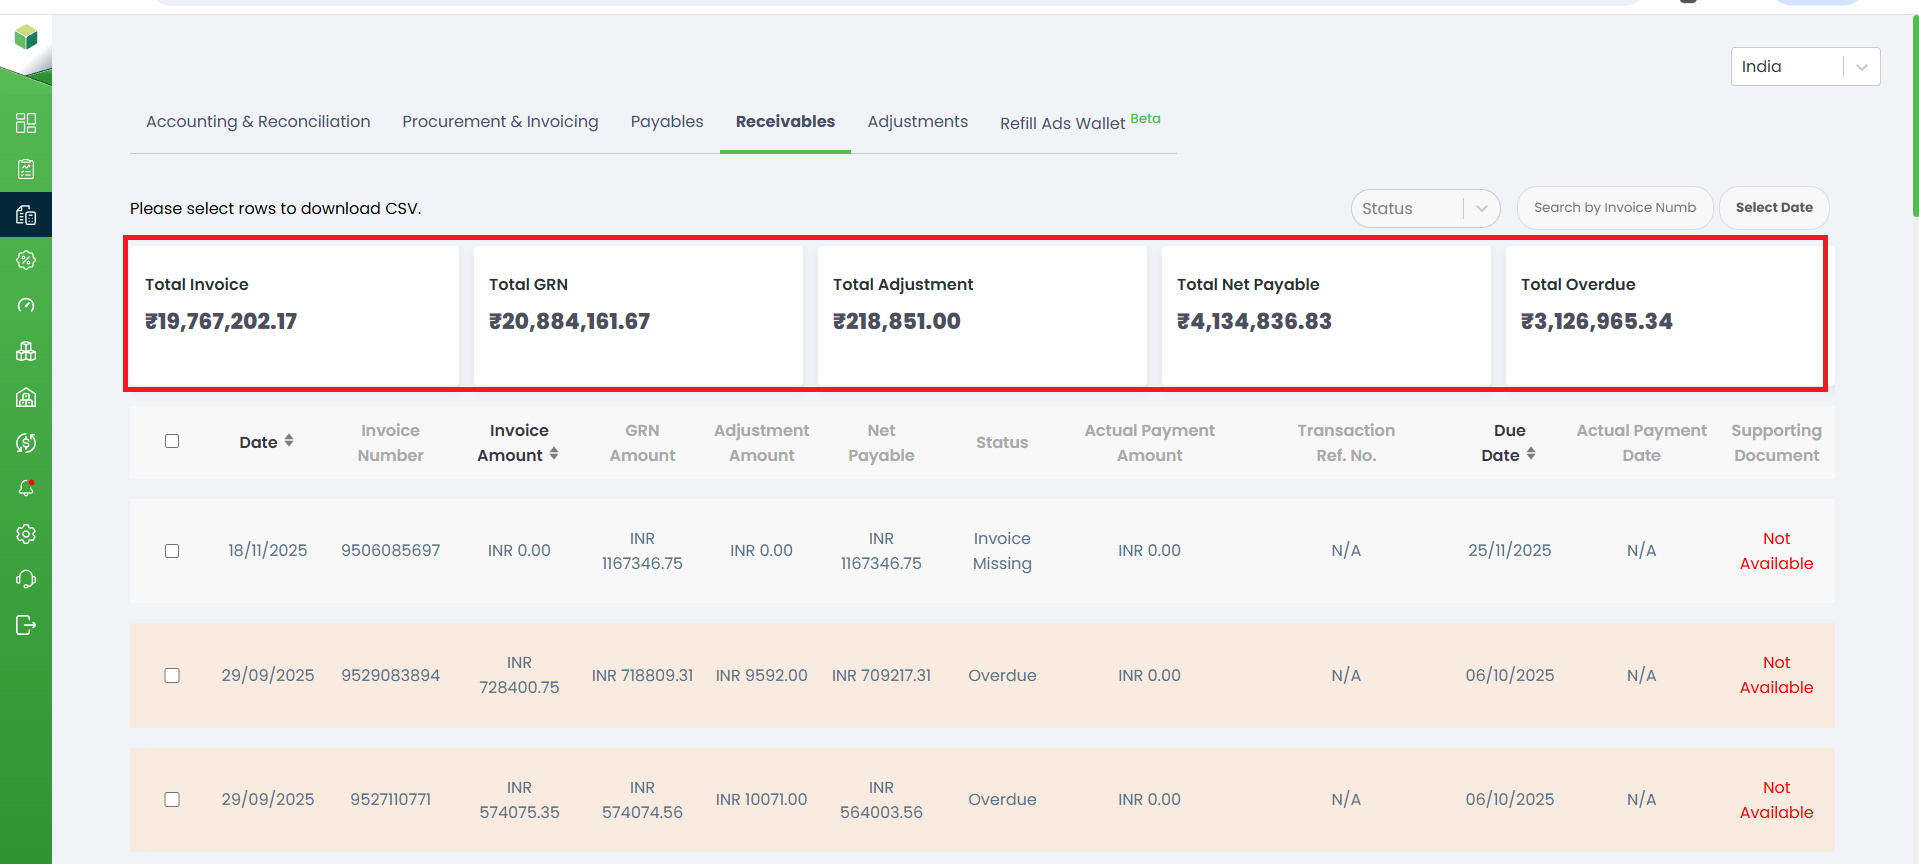Image resolution: width=1919 pixels, height=864 pixels.
Task: Go to Accounting & Reconciliation tab
Action: 258,121
